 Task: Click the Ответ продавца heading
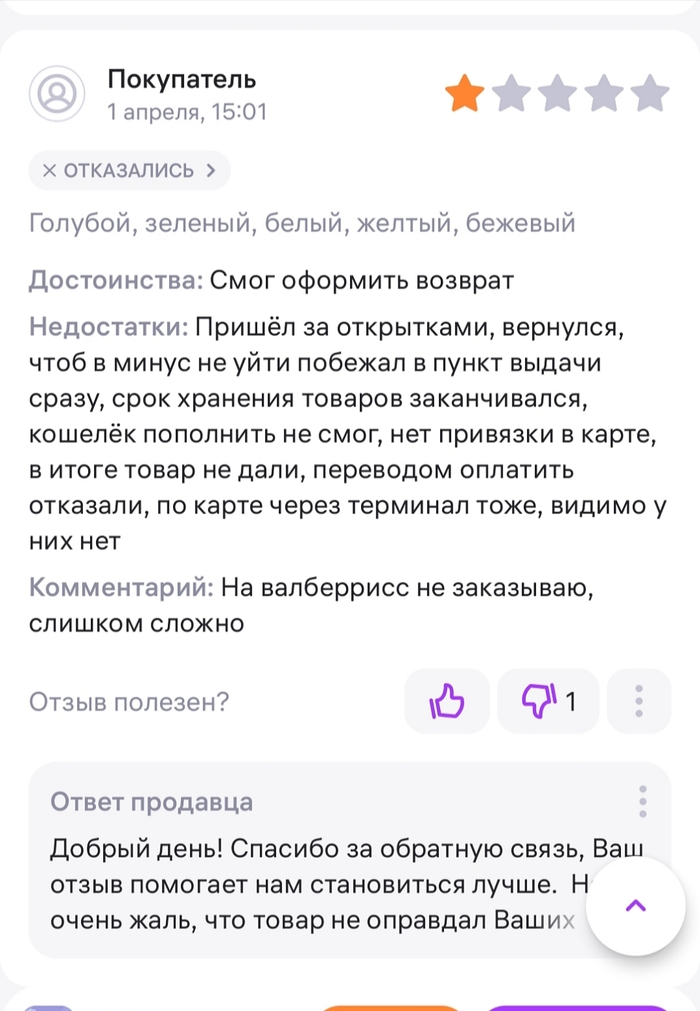click(x=151, y=801)
